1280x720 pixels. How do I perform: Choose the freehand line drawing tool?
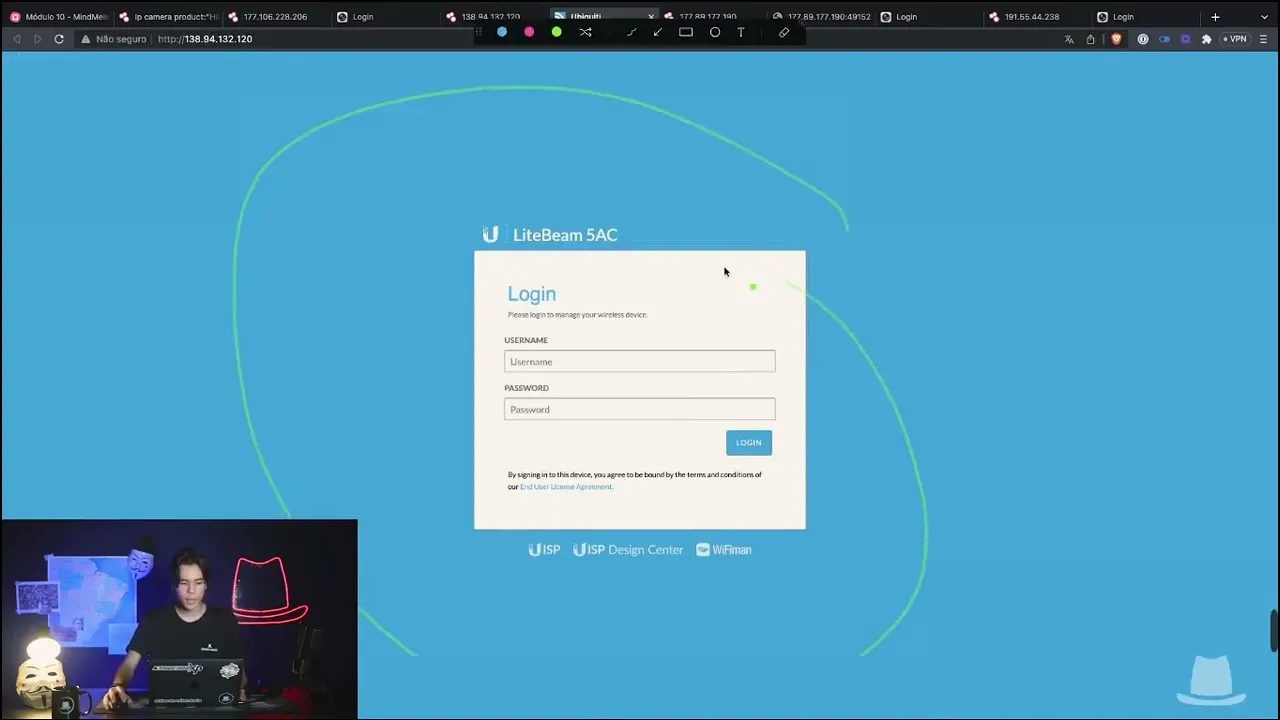631,32
